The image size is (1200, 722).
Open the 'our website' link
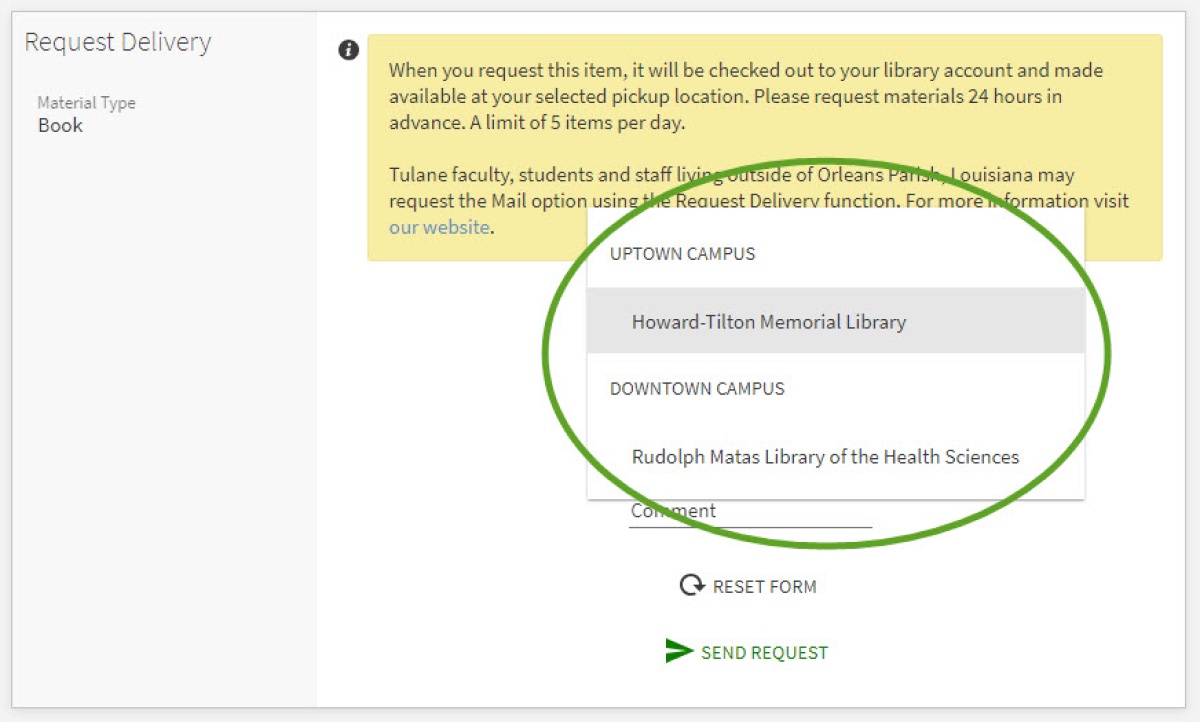point(439,227)
